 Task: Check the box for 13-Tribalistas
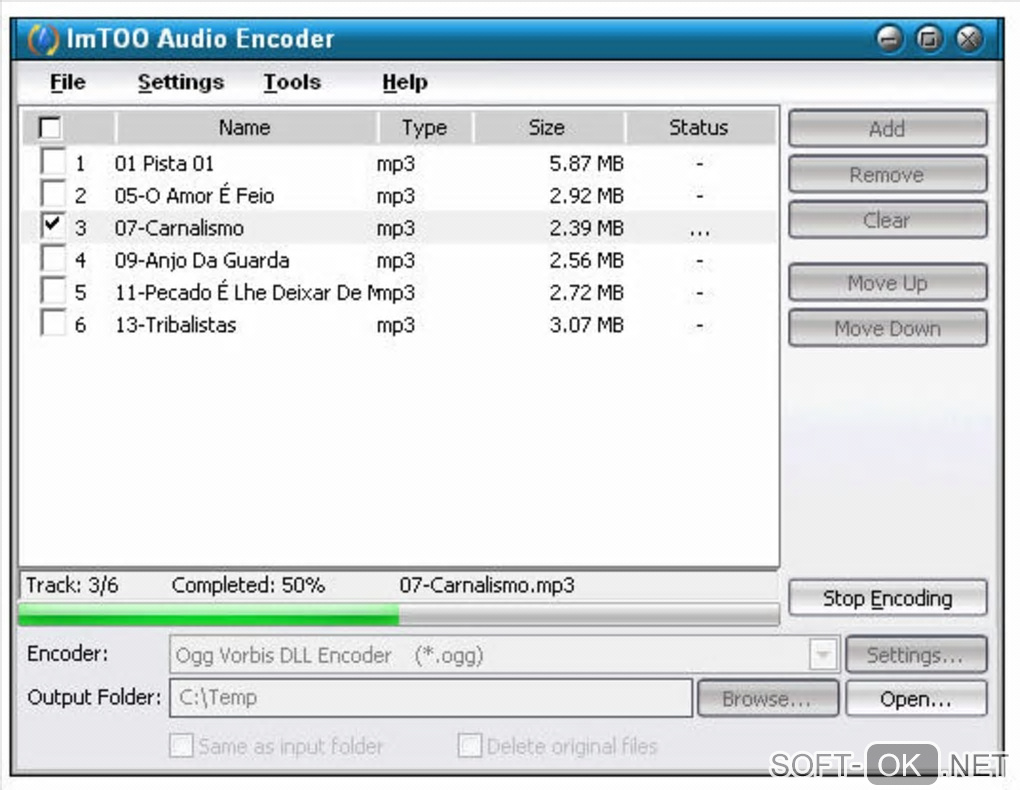tap(53, 322)
